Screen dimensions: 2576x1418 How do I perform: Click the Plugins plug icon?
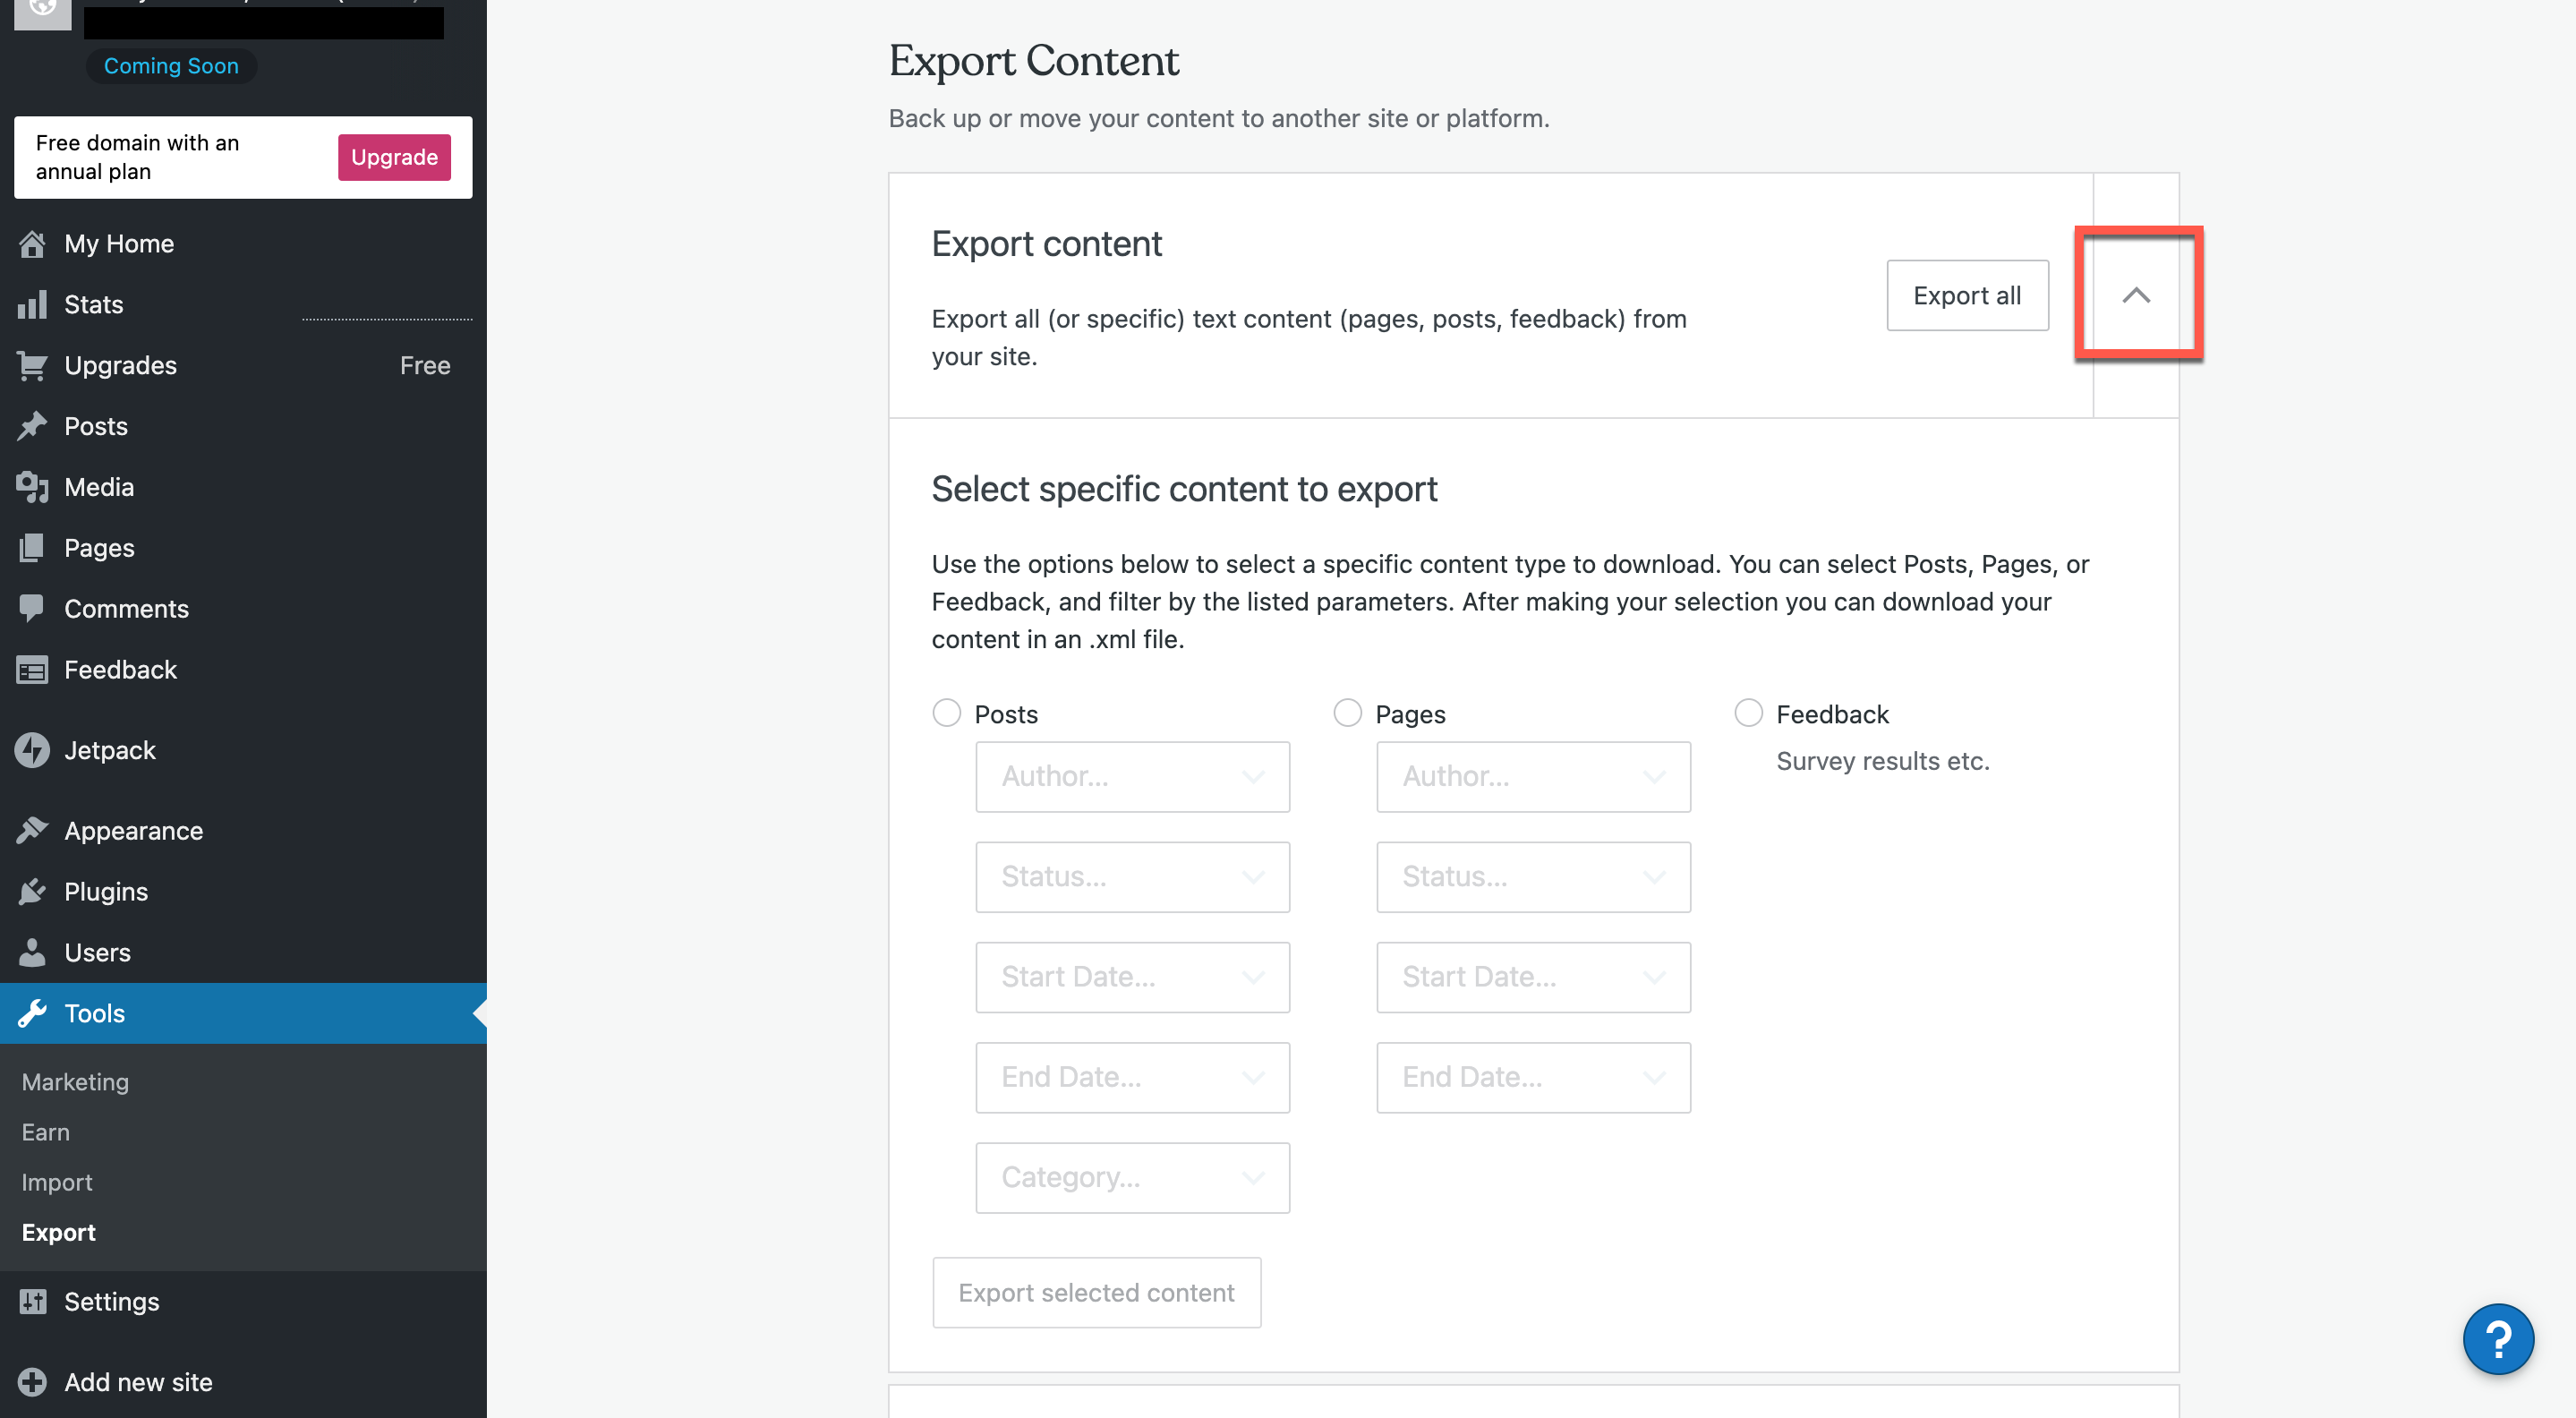32,892
